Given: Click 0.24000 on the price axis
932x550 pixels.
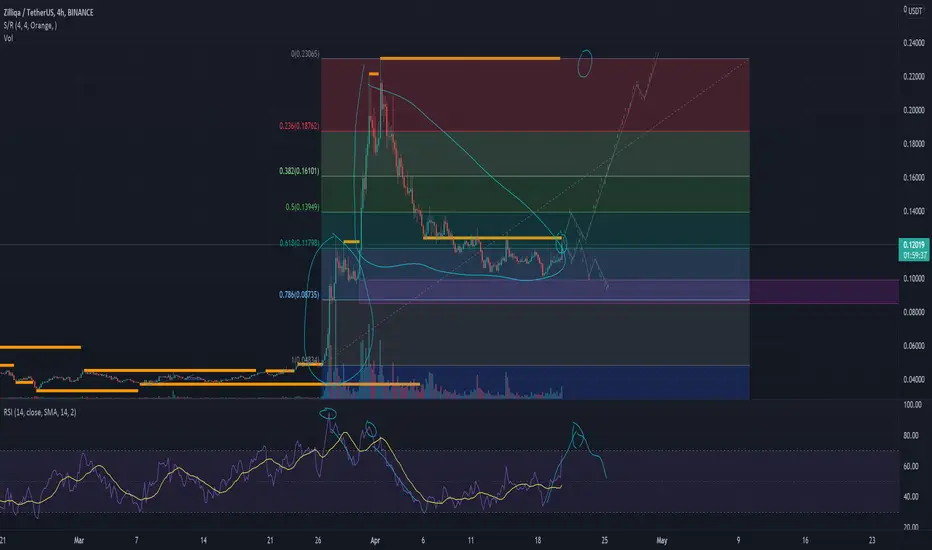Looking at the screenshot, I should point(914,43).
